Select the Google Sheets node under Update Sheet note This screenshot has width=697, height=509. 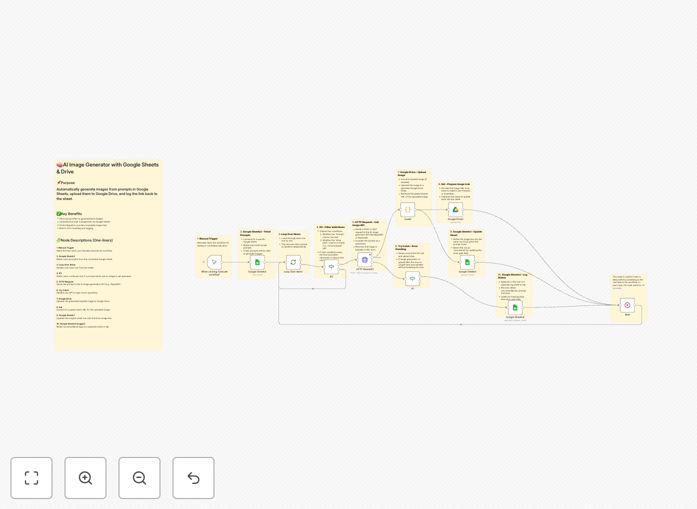[x=467, y=262]
